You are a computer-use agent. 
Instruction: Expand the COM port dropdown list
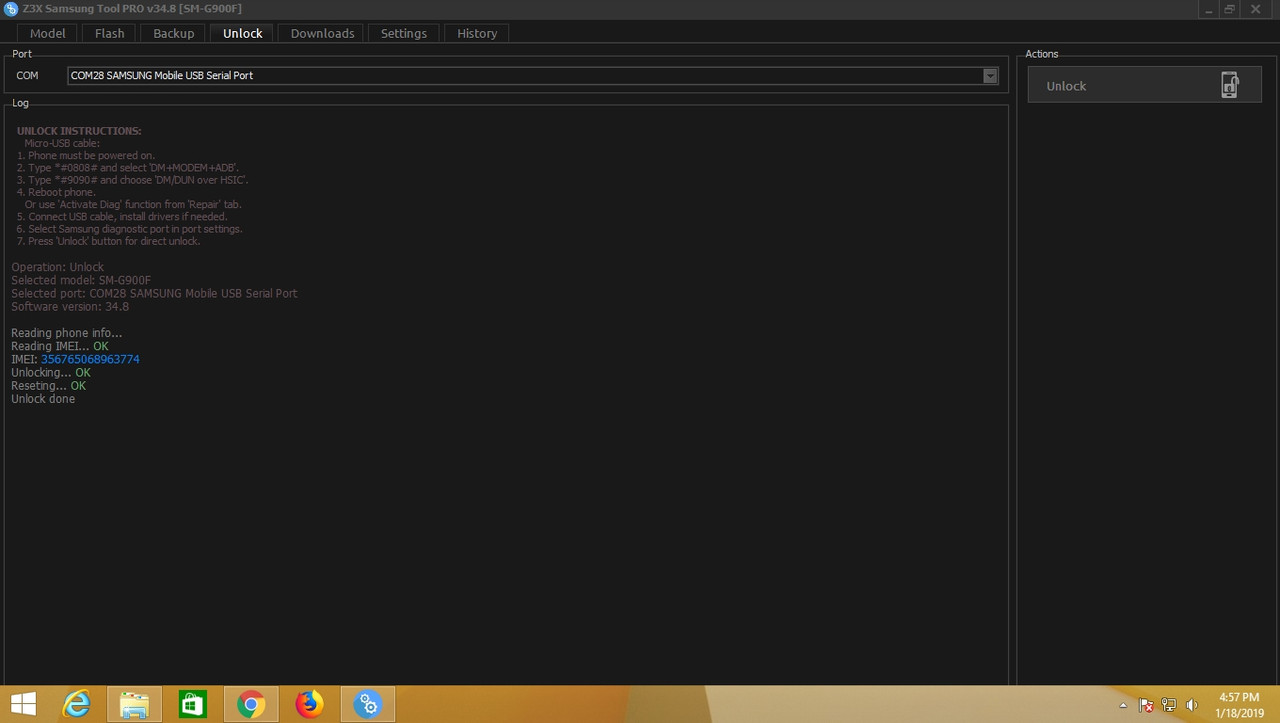(x=990, y=76)
